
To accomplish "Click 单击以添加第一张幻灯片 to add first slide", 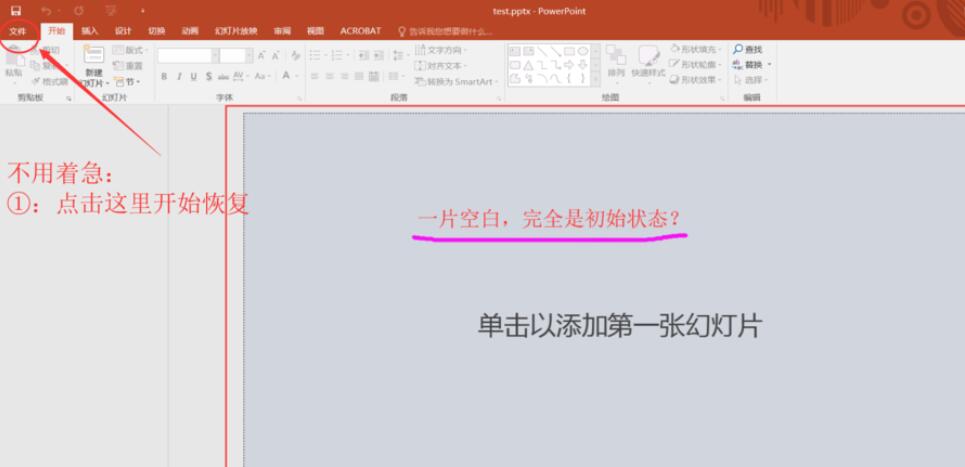I will coord(620,326).
